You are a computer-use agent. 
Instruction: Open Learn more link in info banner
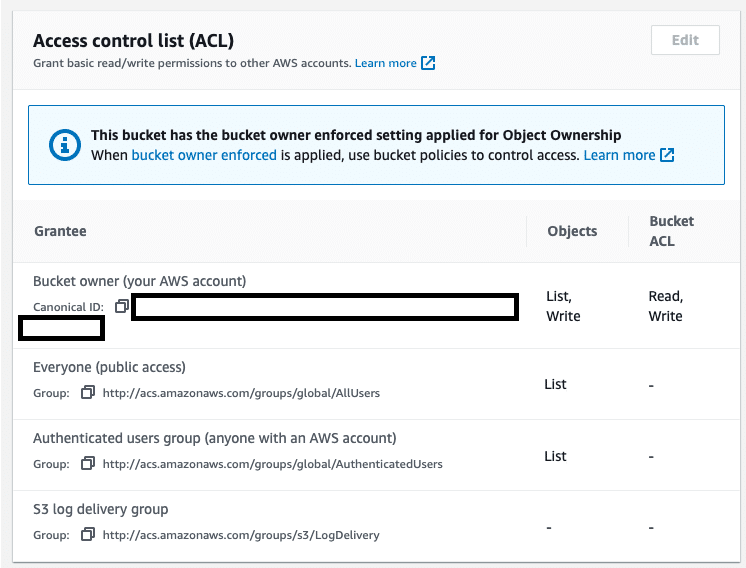pos(619,155)
